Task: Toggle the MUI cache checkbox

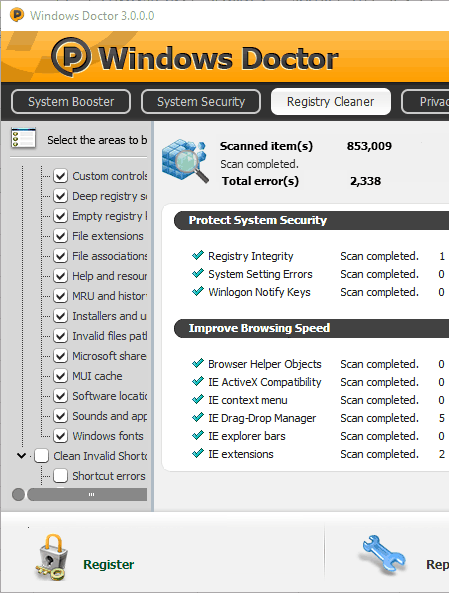Action: 61,376
